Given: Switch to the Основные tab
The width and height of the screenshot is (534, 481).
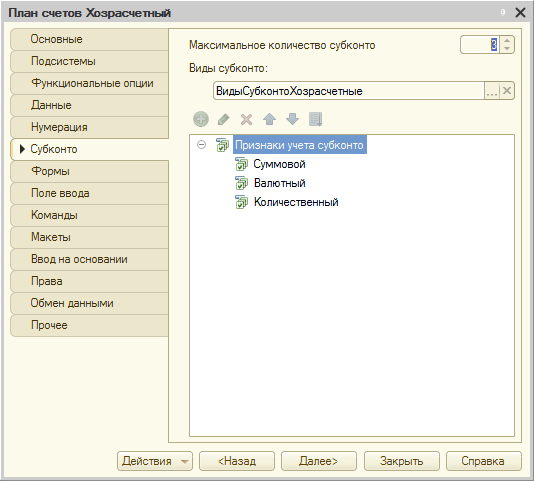Looking at the screenshot, I should [90, 39].
